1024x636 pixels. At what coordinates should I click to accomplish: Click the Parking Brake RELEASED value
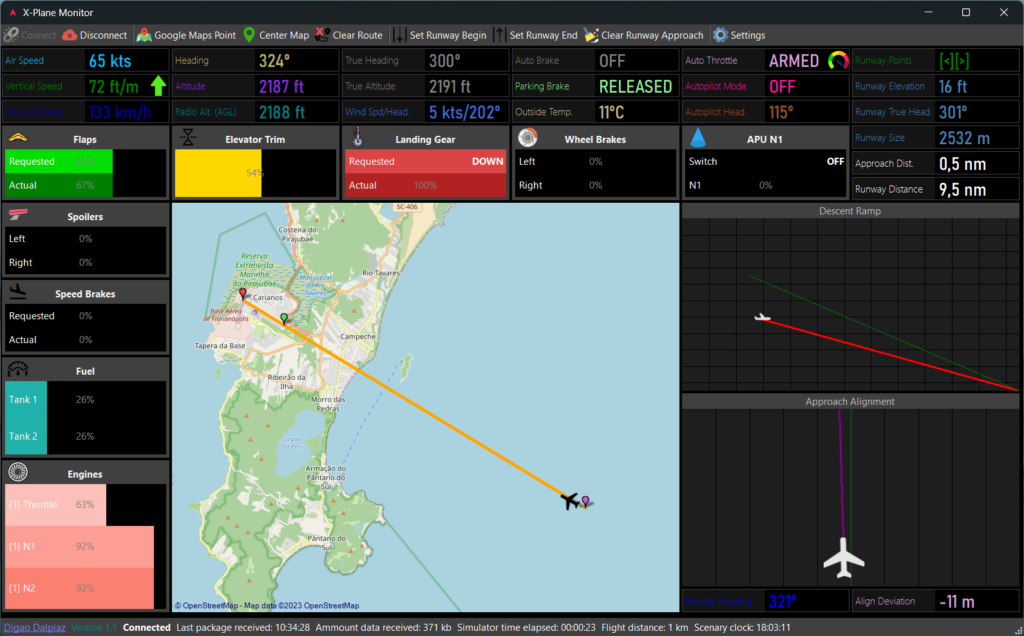pos(635,86)
